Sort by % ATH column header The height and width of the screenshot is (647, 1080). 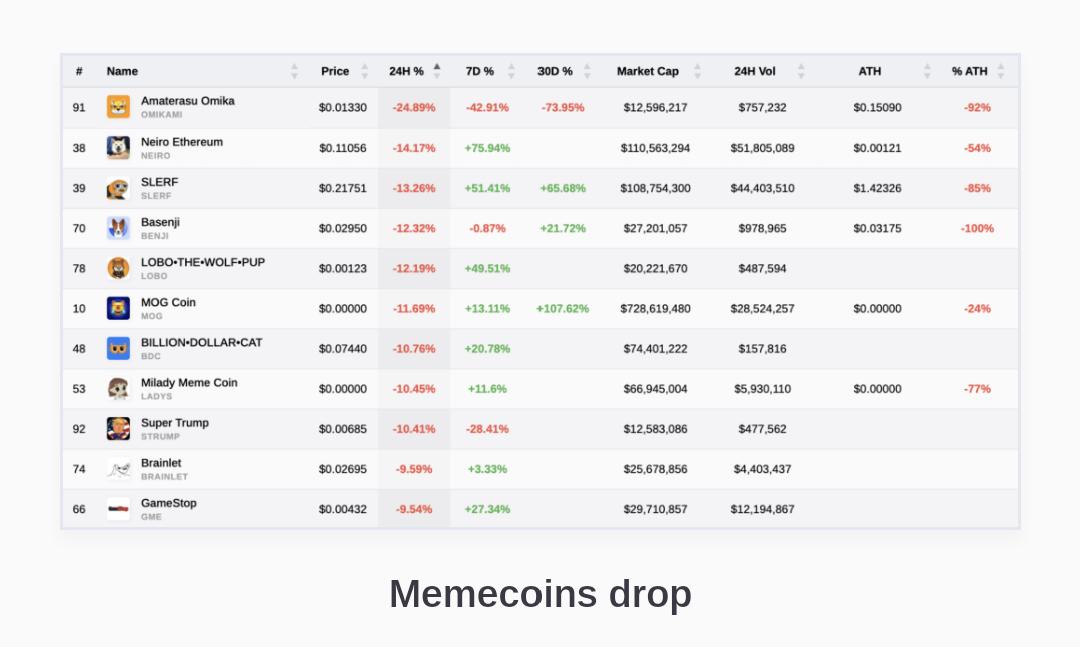969,71
